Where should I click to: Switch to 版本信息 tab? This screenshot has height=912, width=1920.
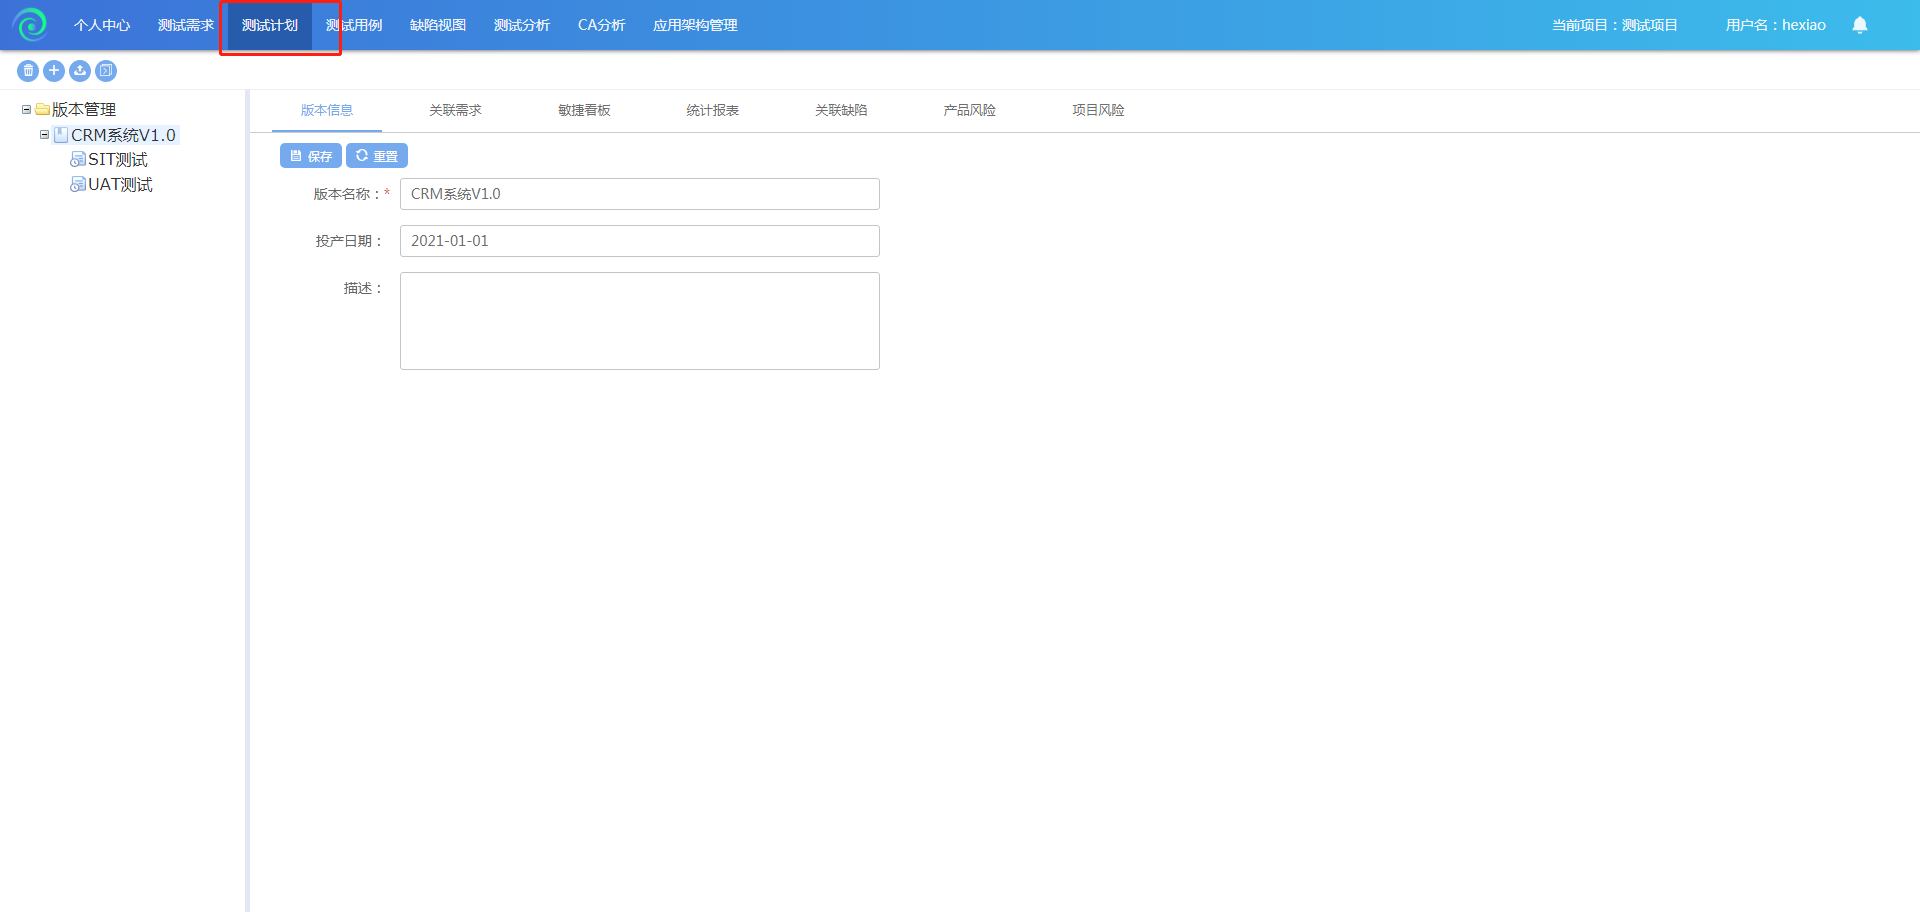327,110
